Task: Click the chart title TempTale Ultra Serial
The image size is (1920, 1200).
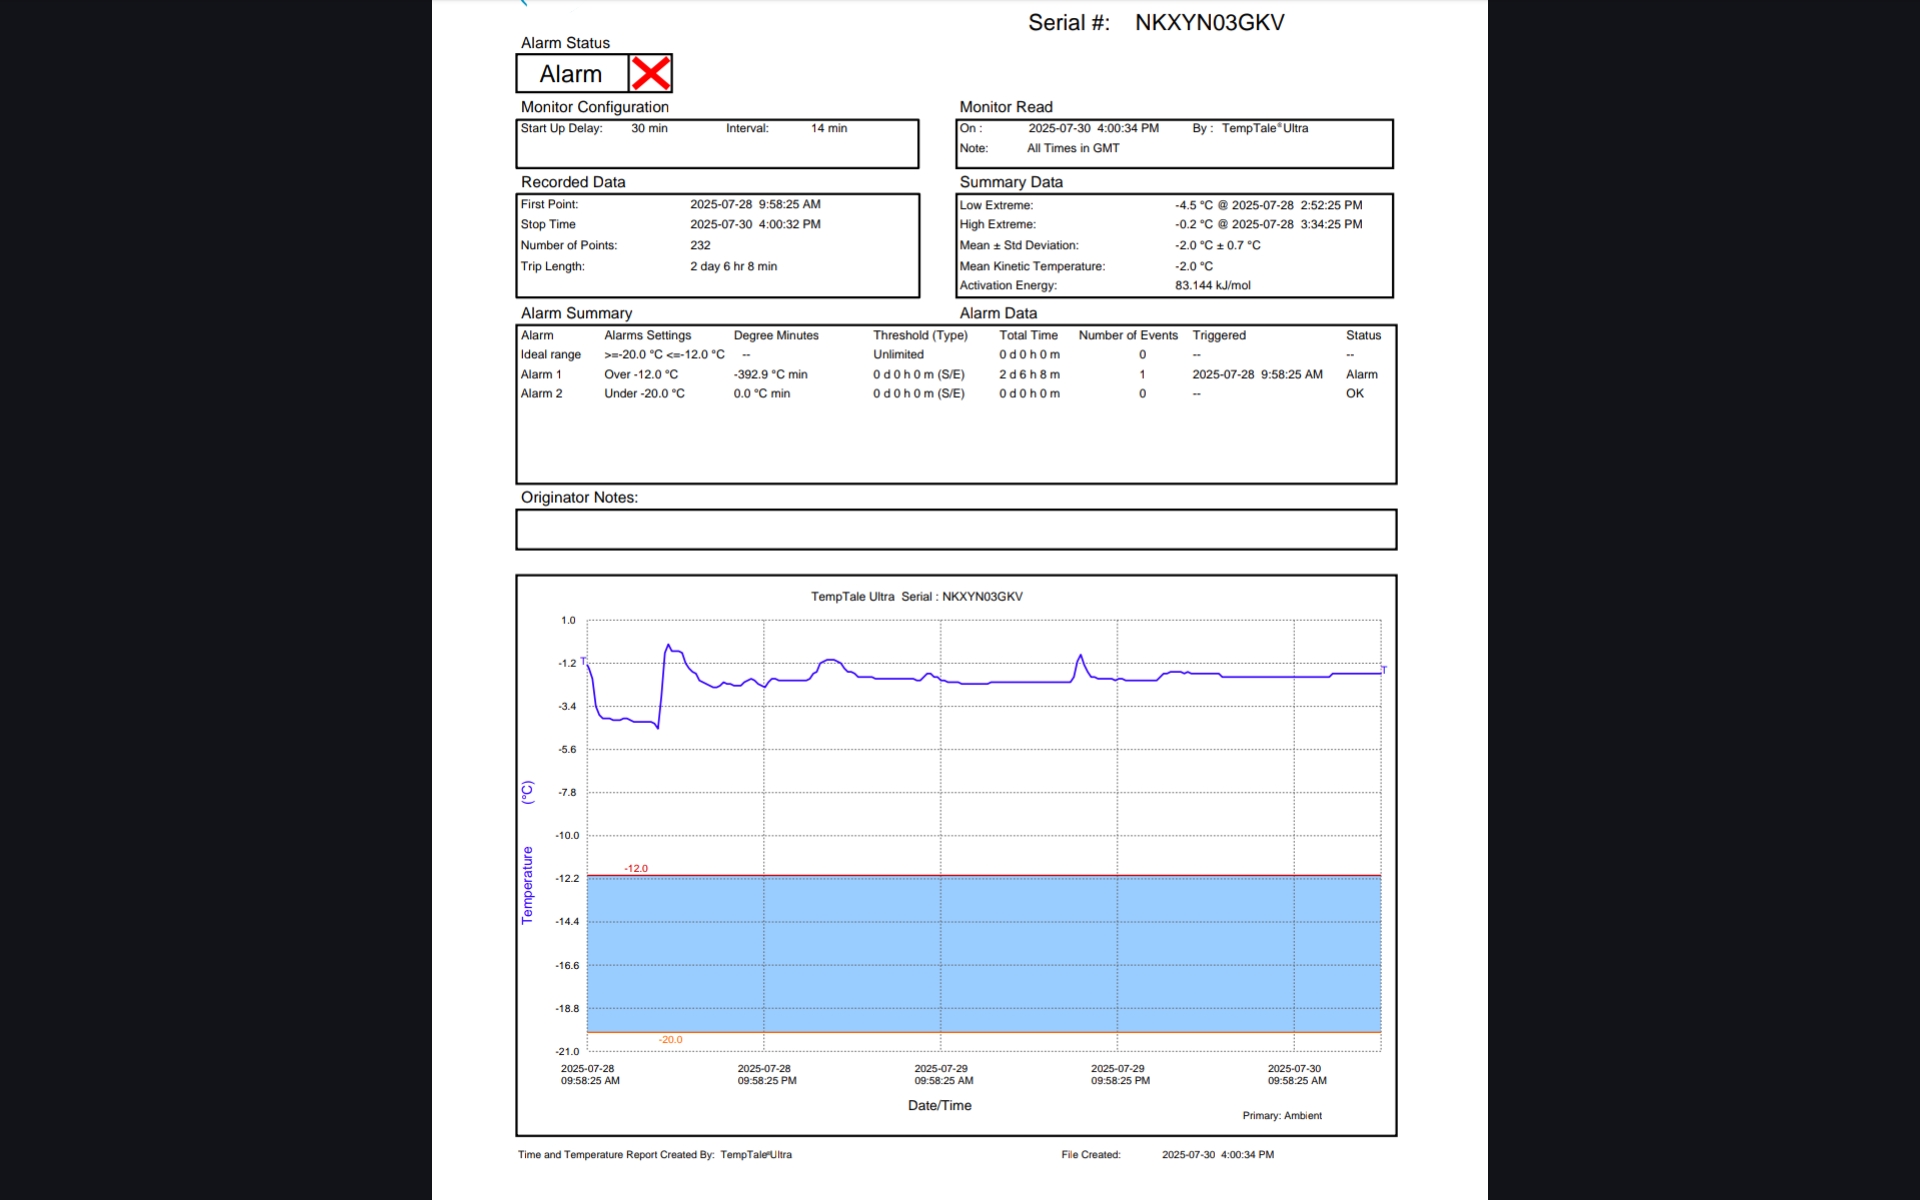Action: point(916,596)
